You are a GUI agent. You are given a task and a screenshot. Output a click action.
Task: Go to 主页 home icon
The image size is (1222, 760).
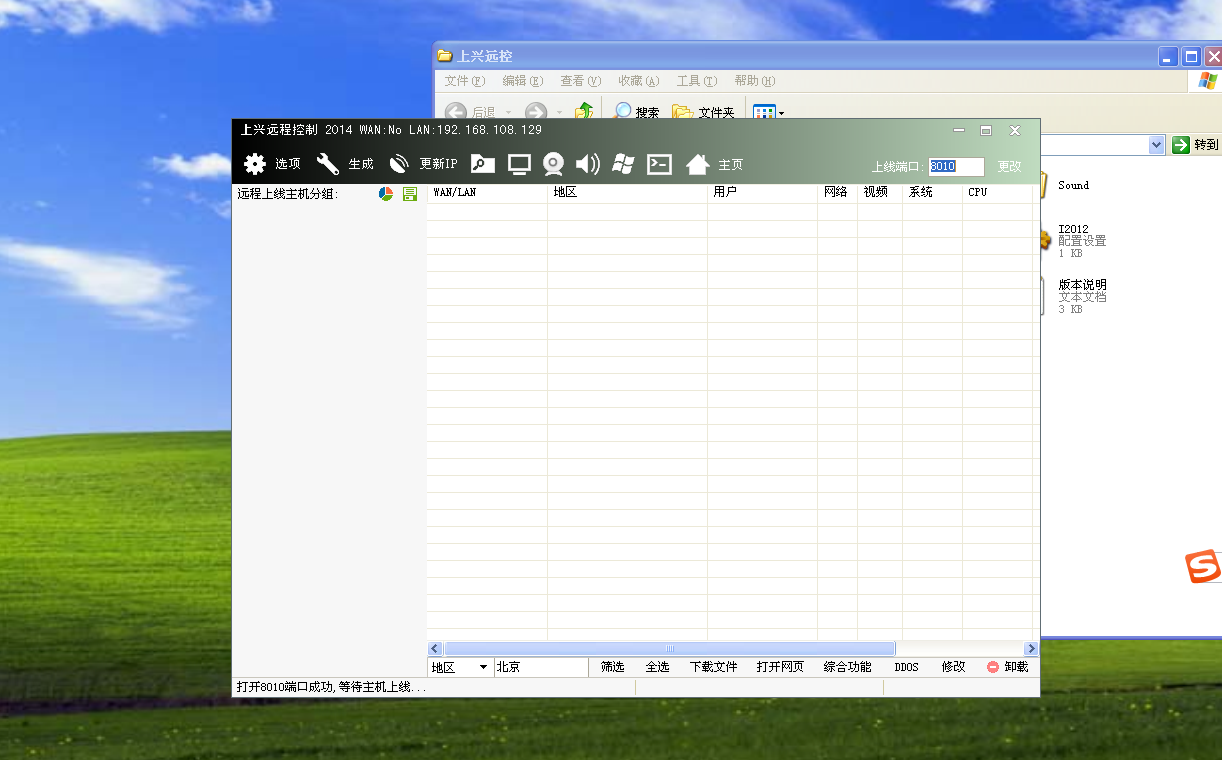click(x=698, y=164)
